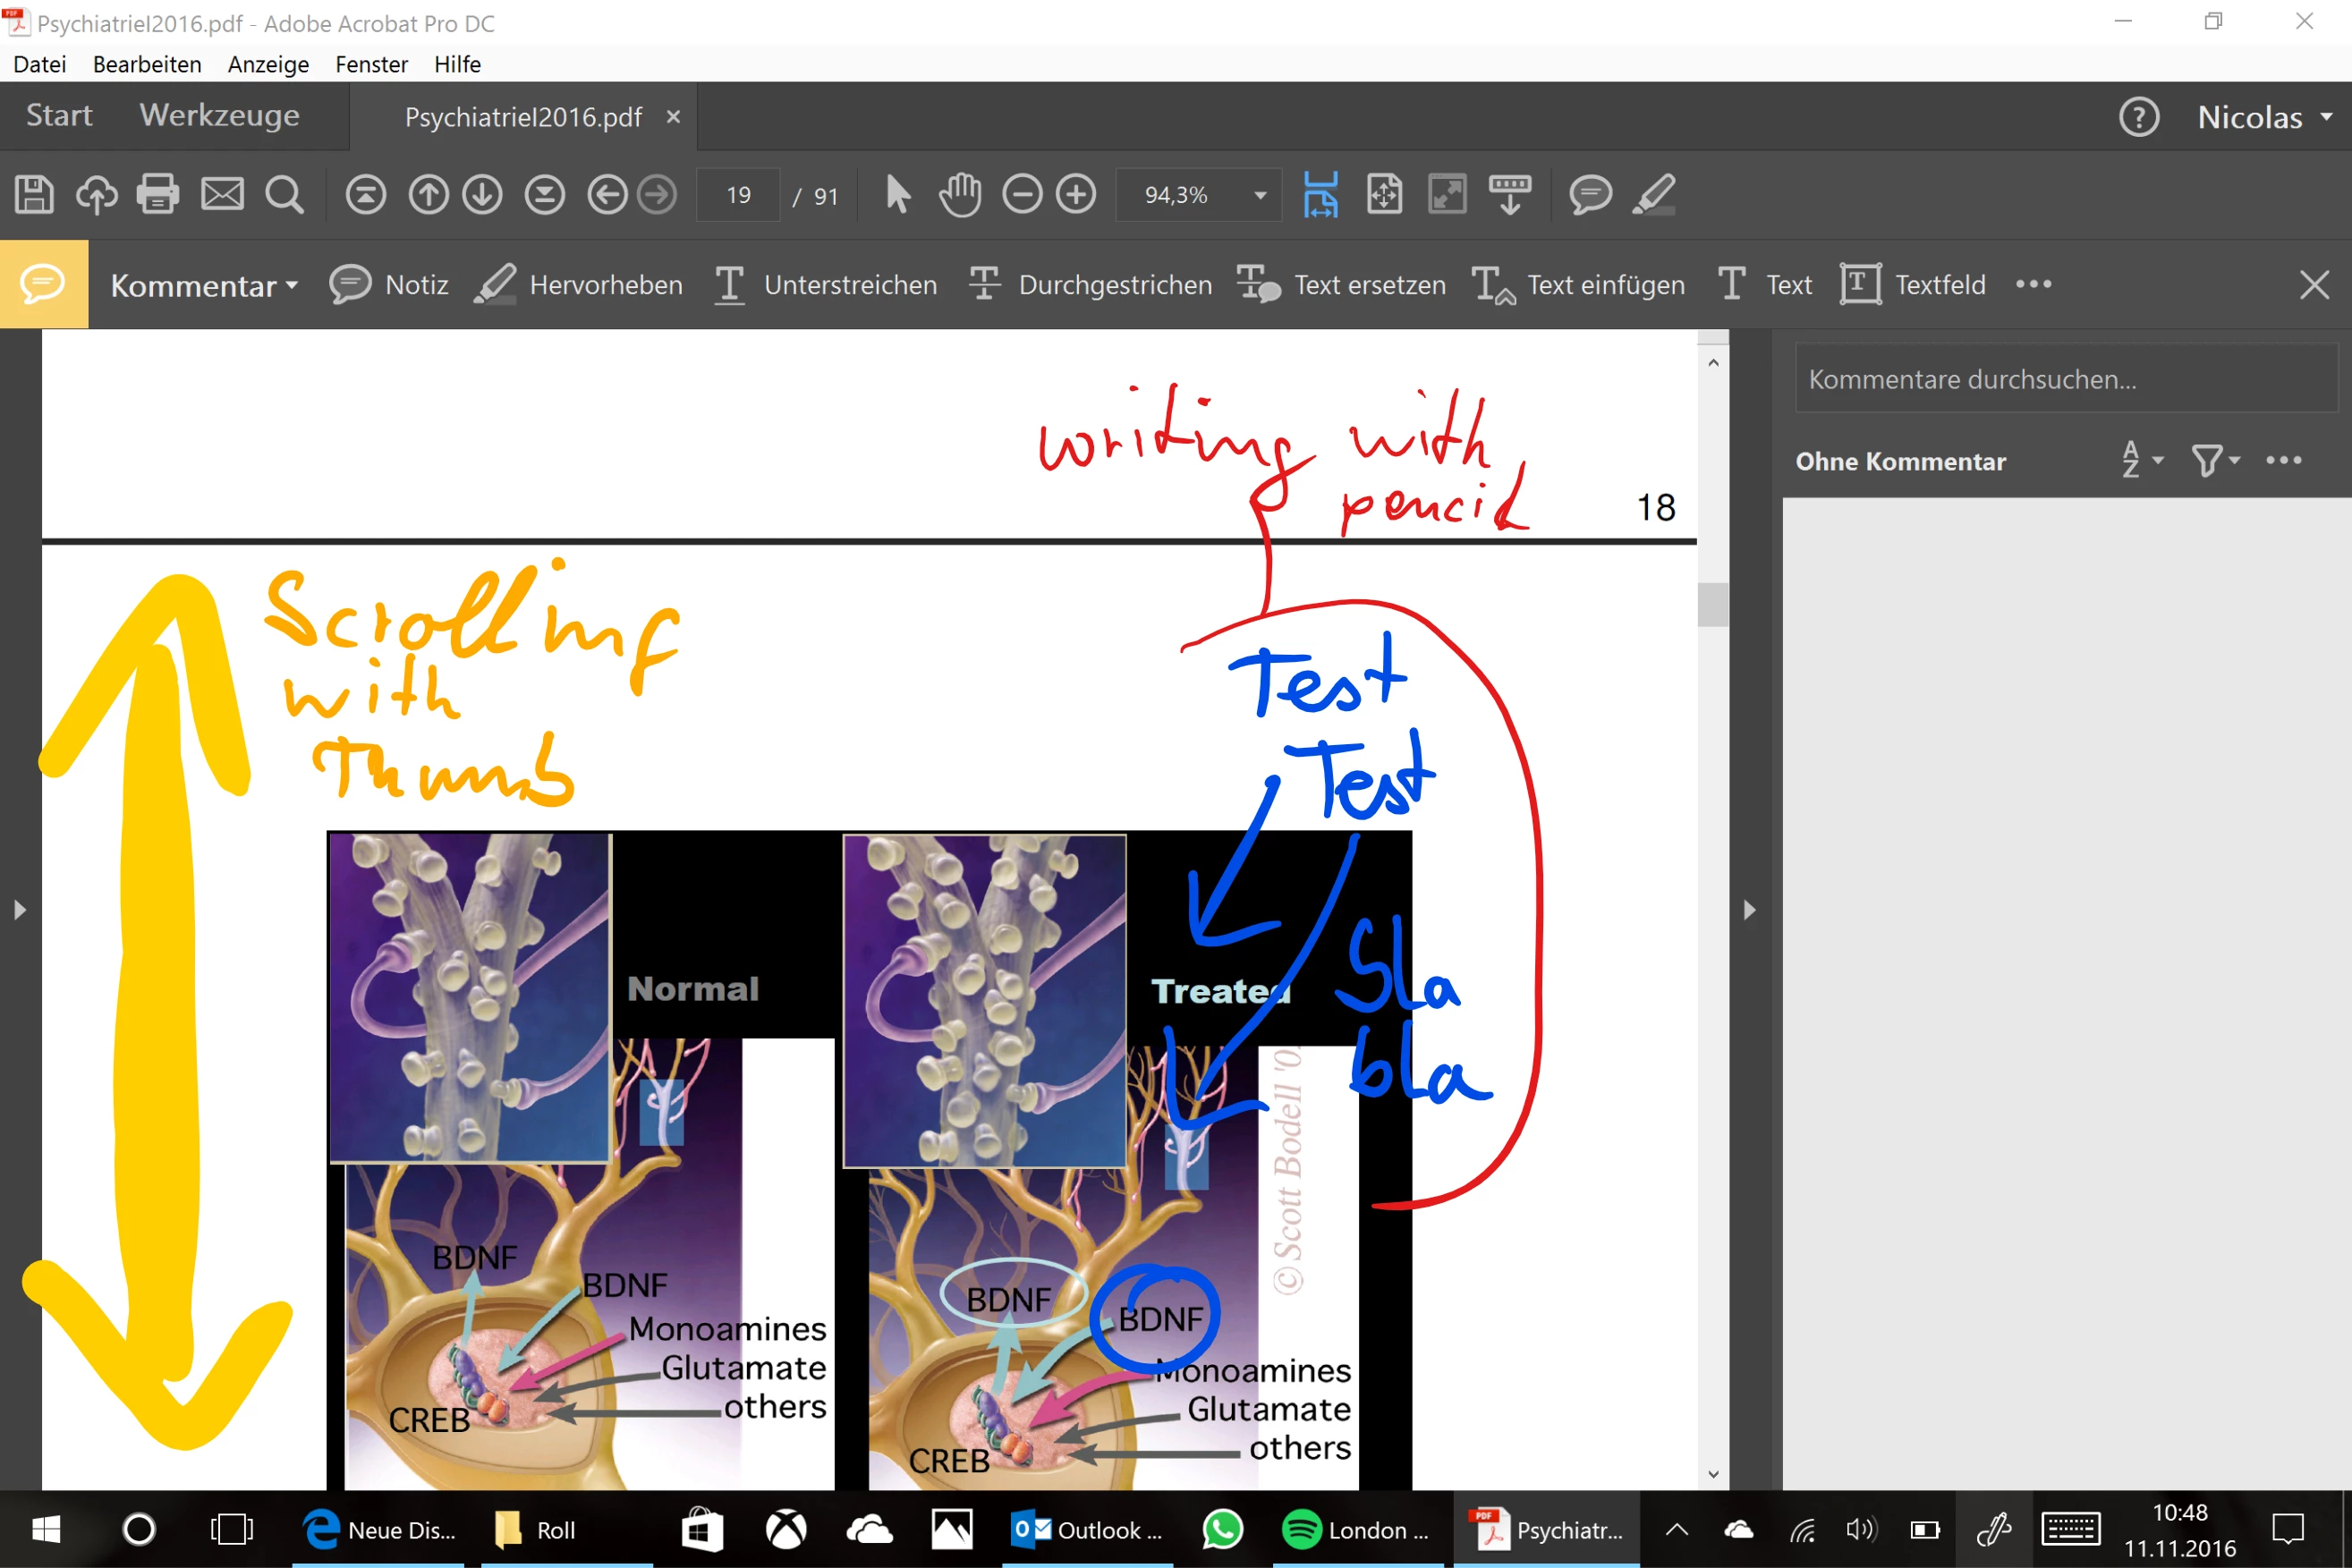Click the Kommentare durchsuchen search field
This screenshot has width=2352, height=1568.
(x=2066, y=380)
